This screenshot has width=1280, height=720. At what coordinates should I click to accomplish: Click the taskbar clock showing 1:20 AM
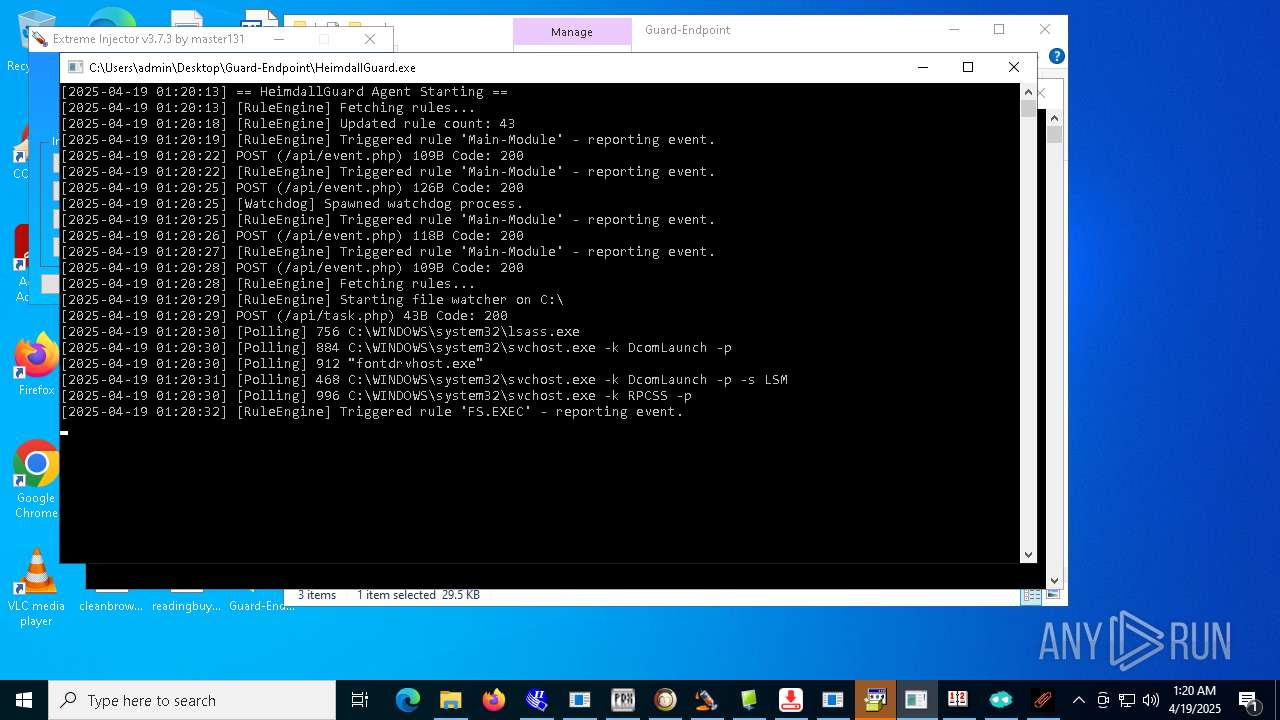[1195, 700]
